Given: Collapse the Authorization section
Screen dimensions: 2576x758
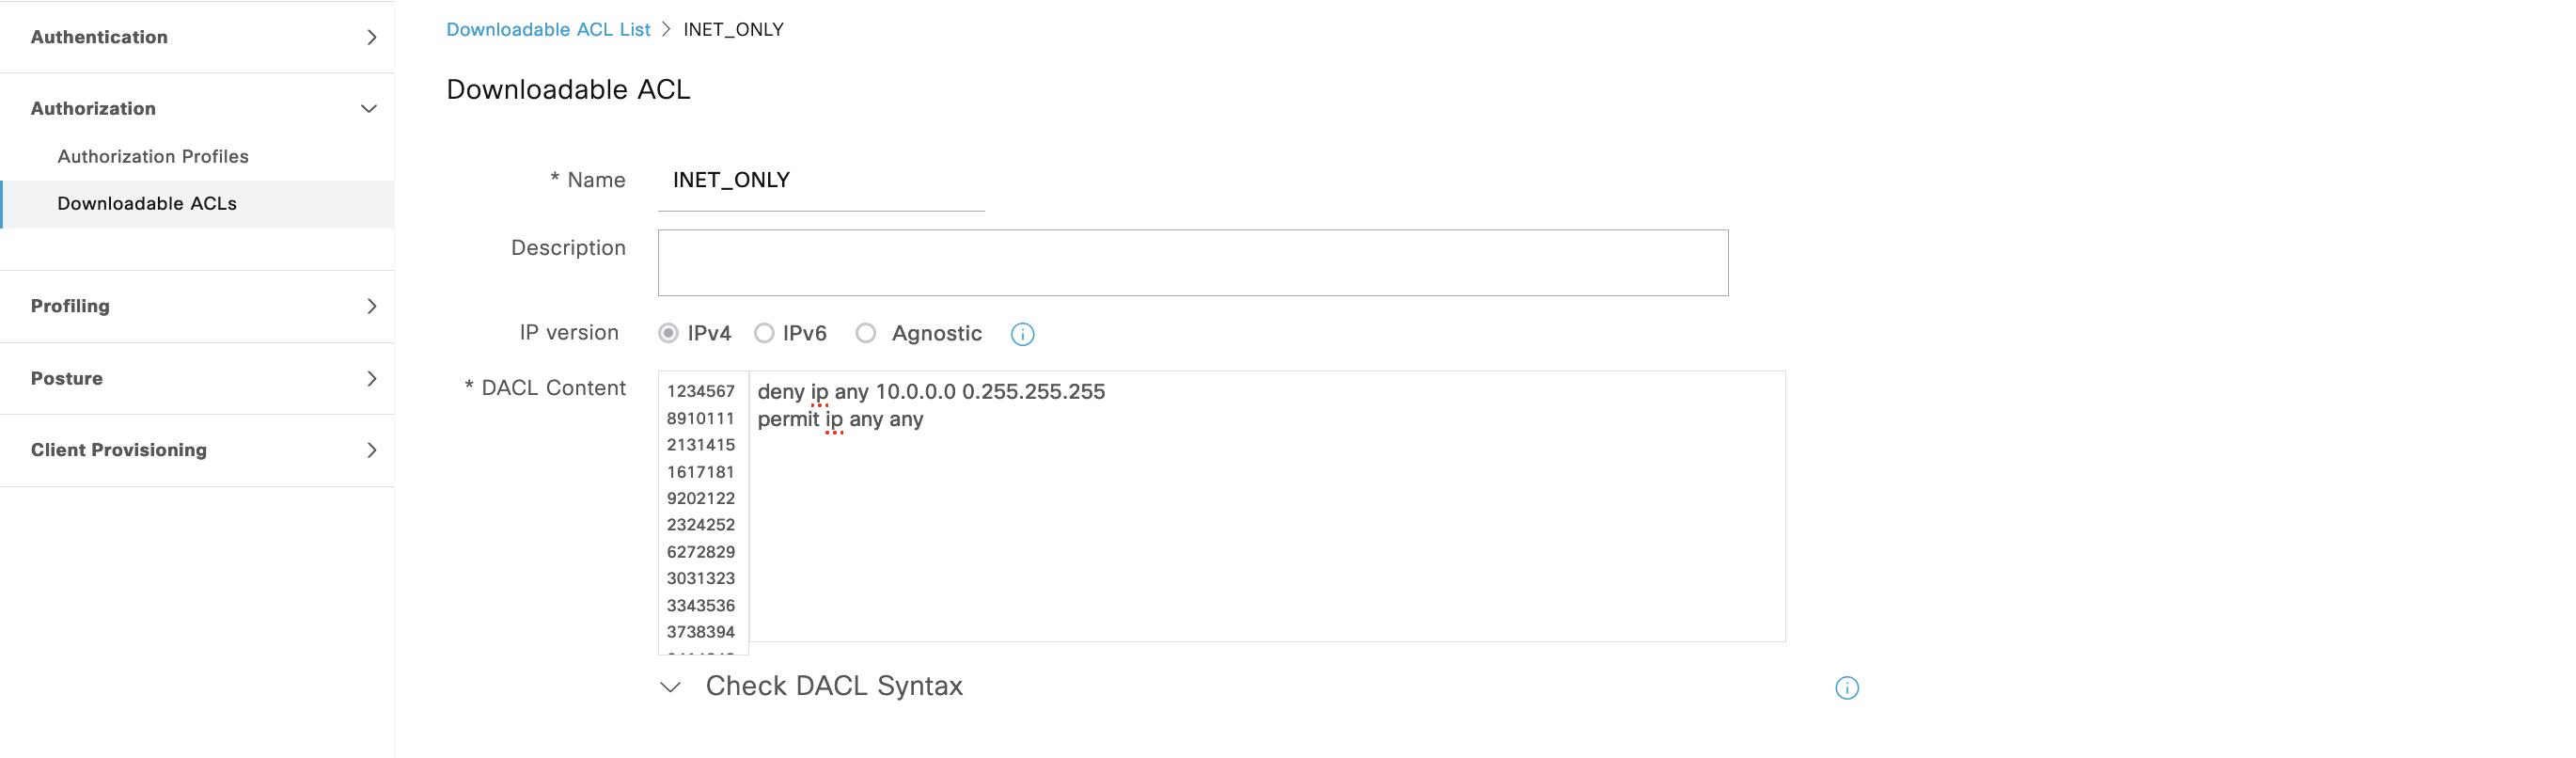Looking at the screenshot, I should tap(369, 108).
